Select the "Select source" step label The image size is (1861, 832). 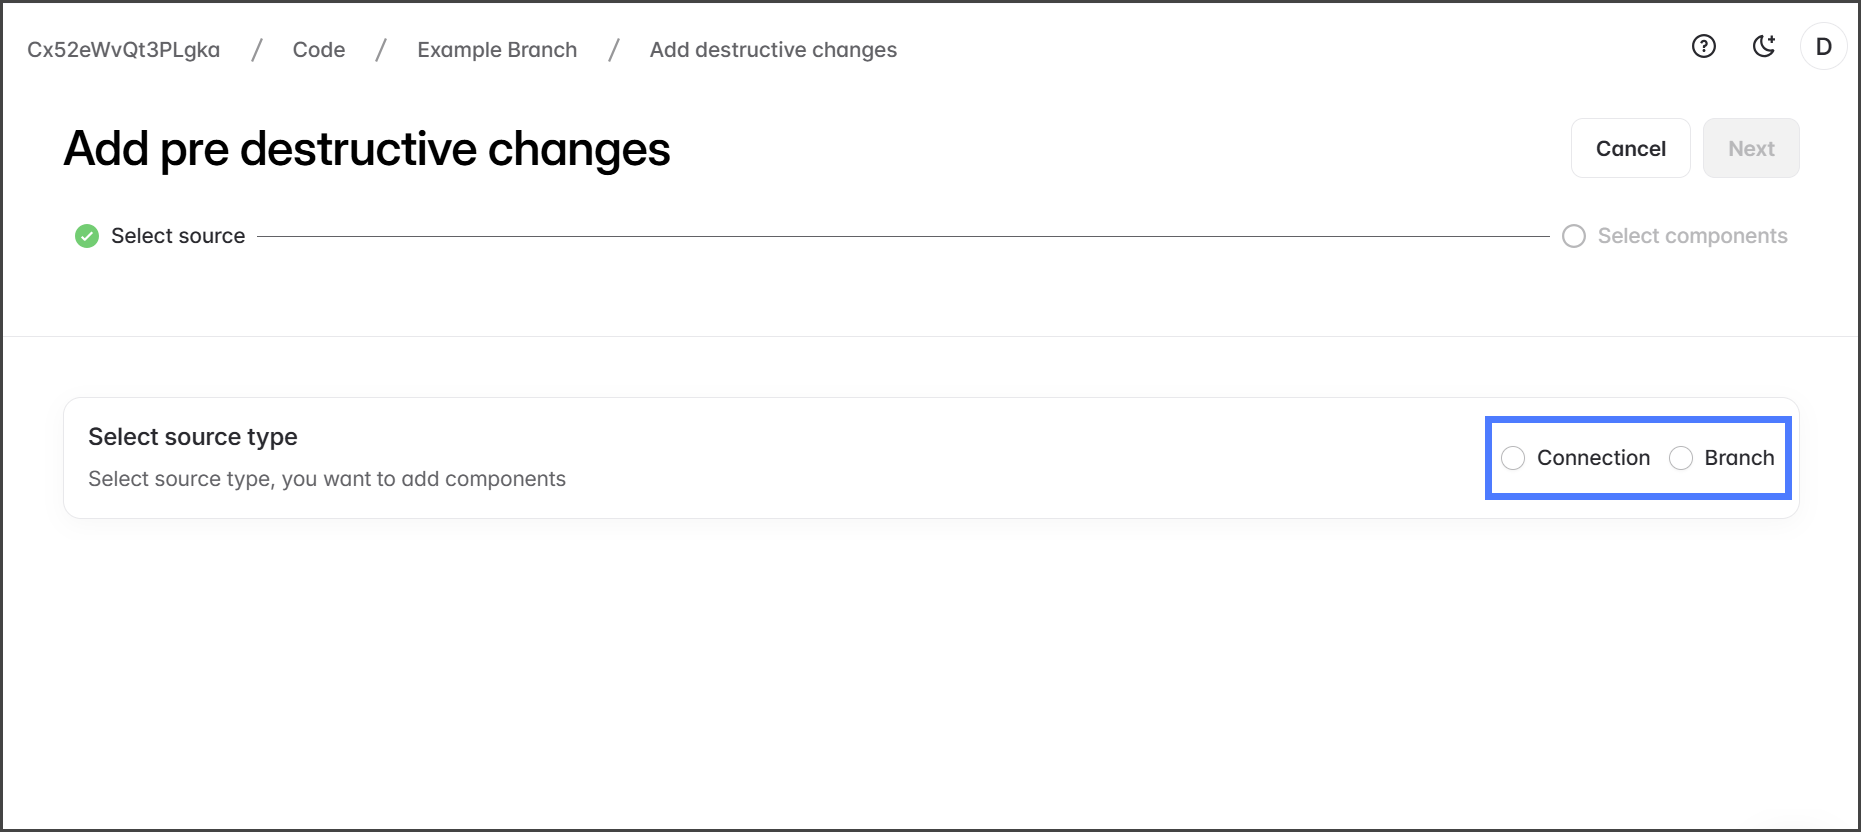click(x=178, y=236)
